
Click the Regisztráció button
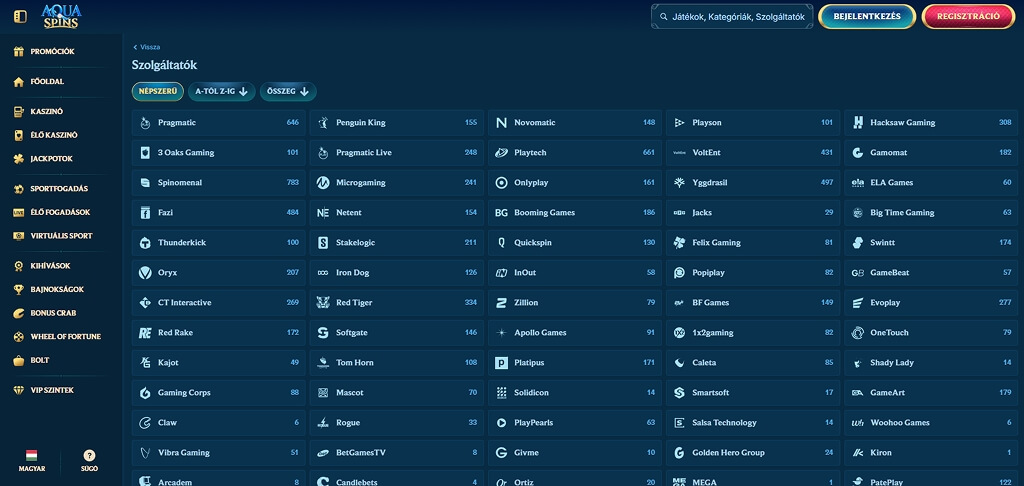tap(968, 16)
